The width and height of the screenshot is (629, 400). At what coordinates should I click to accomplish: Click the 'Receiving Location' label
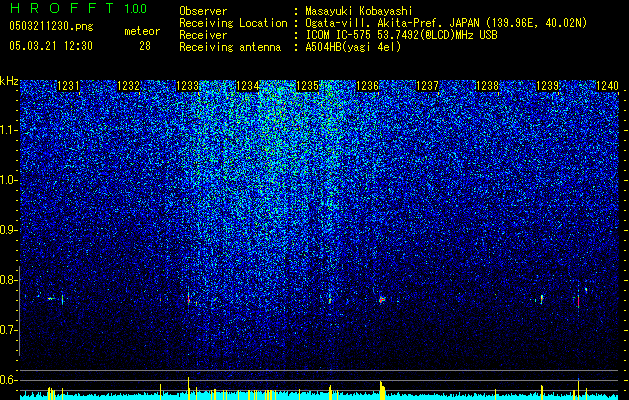pyautogui.click(x=233, y=23)
